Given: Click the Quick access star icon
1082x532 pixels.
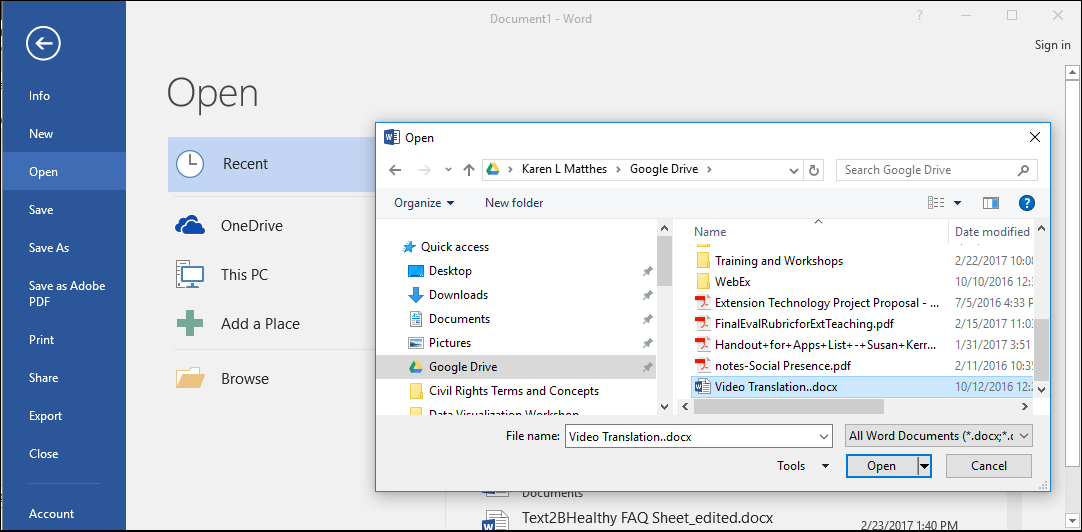Looking at the screenshot, I should [409, 247].
